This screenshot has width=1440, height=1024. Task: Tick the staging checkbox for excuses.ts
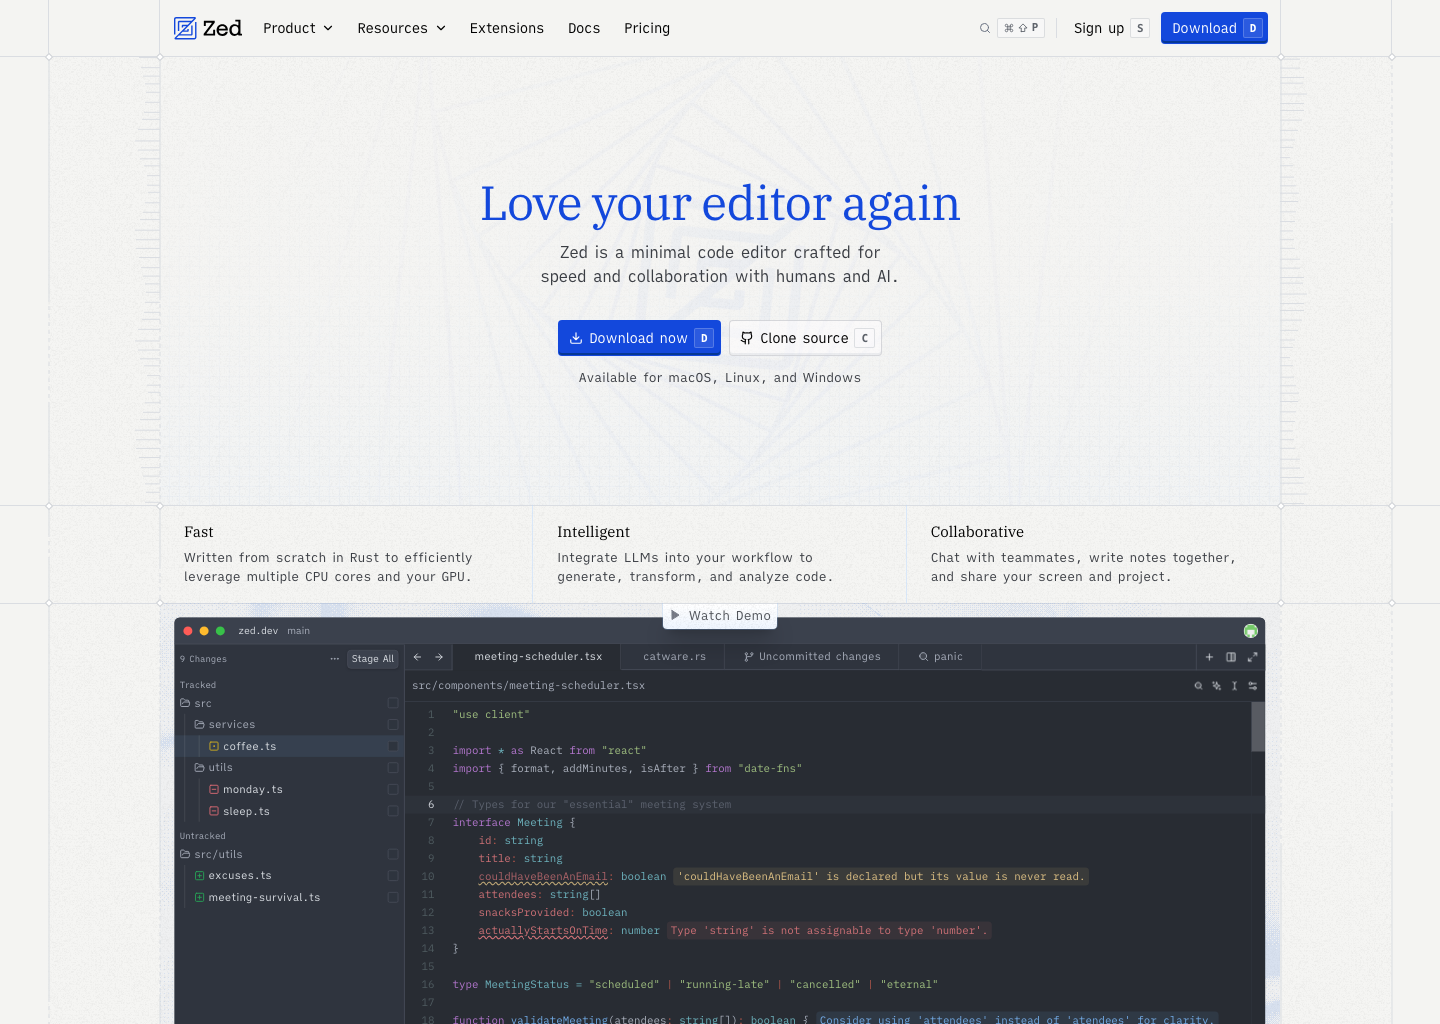[393, 876]
